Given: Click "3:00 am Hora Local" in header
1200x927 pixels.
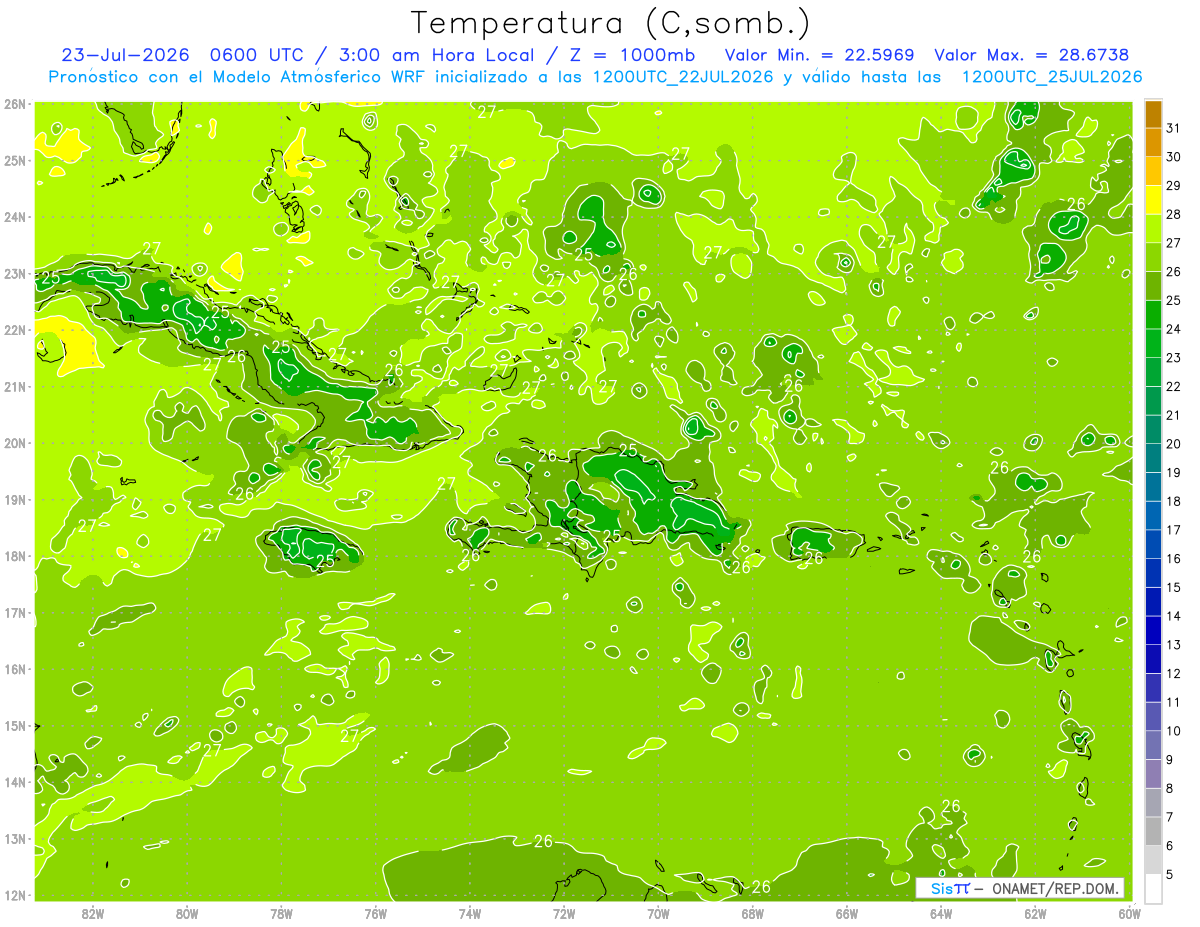Looking at the screenshot, I should pos(439,55).
